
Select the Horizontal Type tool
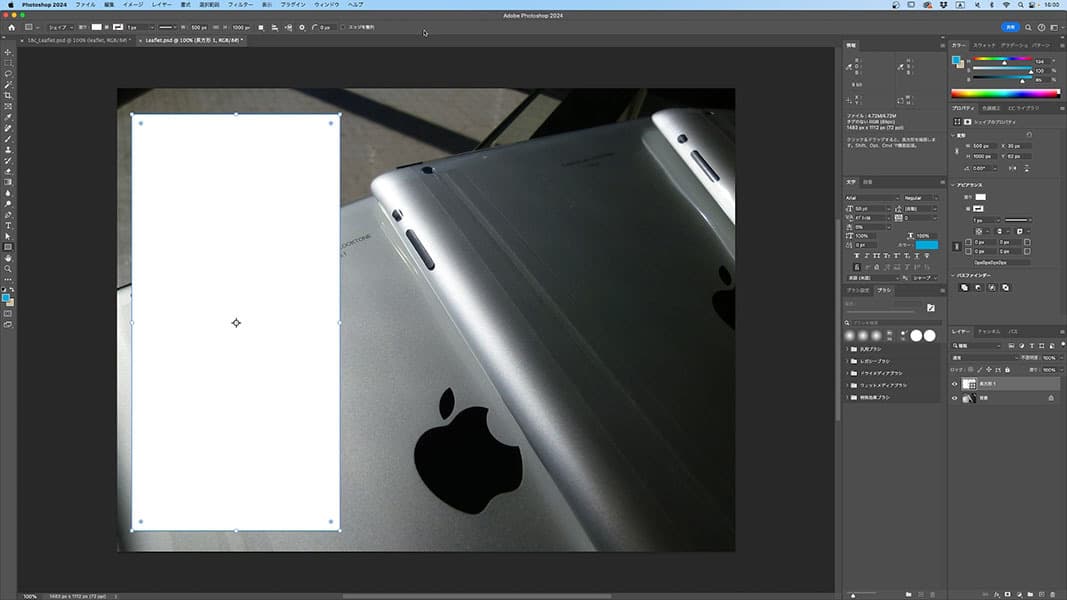click(8, 225)
